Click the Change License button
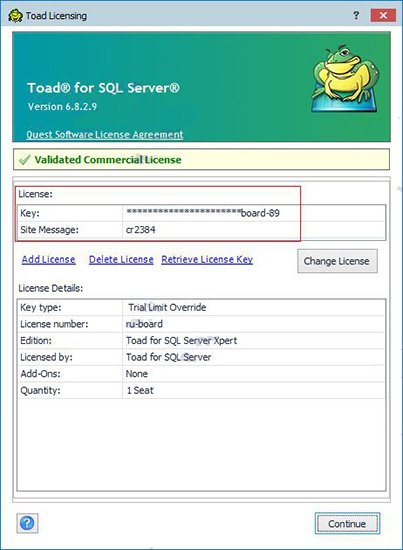The height and width of the screenshot is (550, 403). [x=337, y=261]
